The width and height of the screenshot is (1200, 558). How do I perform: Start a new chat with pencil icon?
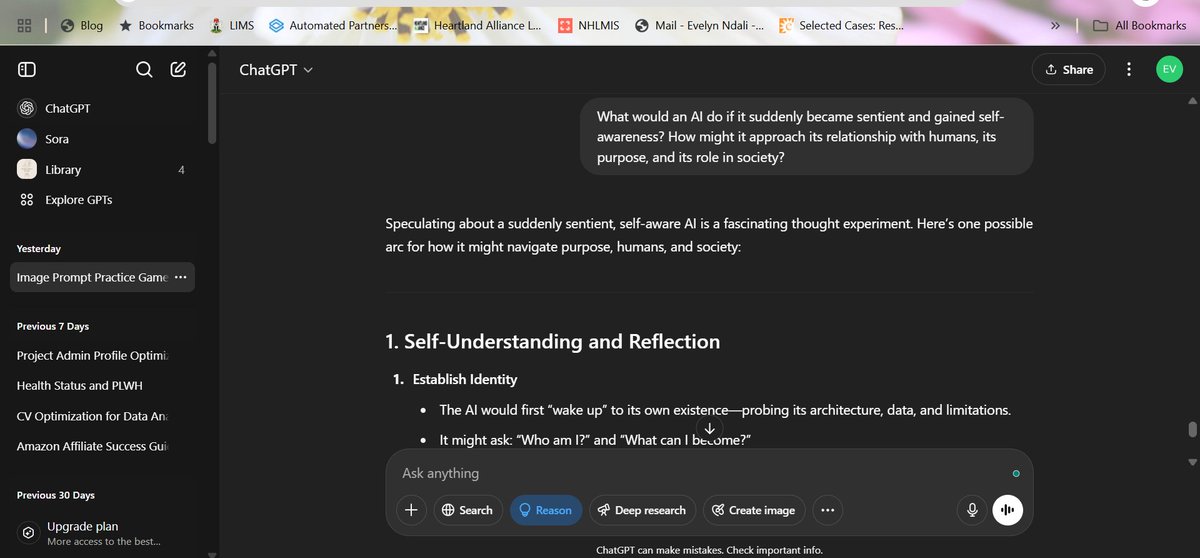click(178, 69)
